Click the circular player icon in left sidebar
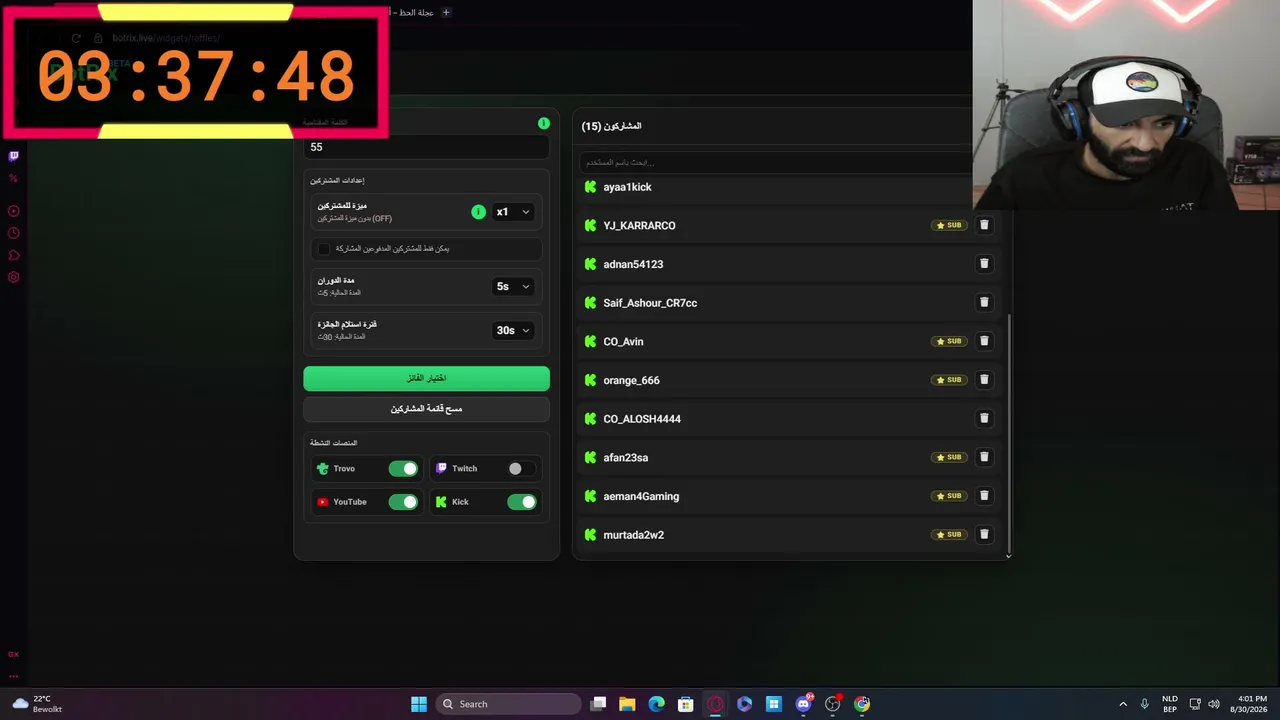1280x720 pixels. point(14,211)
